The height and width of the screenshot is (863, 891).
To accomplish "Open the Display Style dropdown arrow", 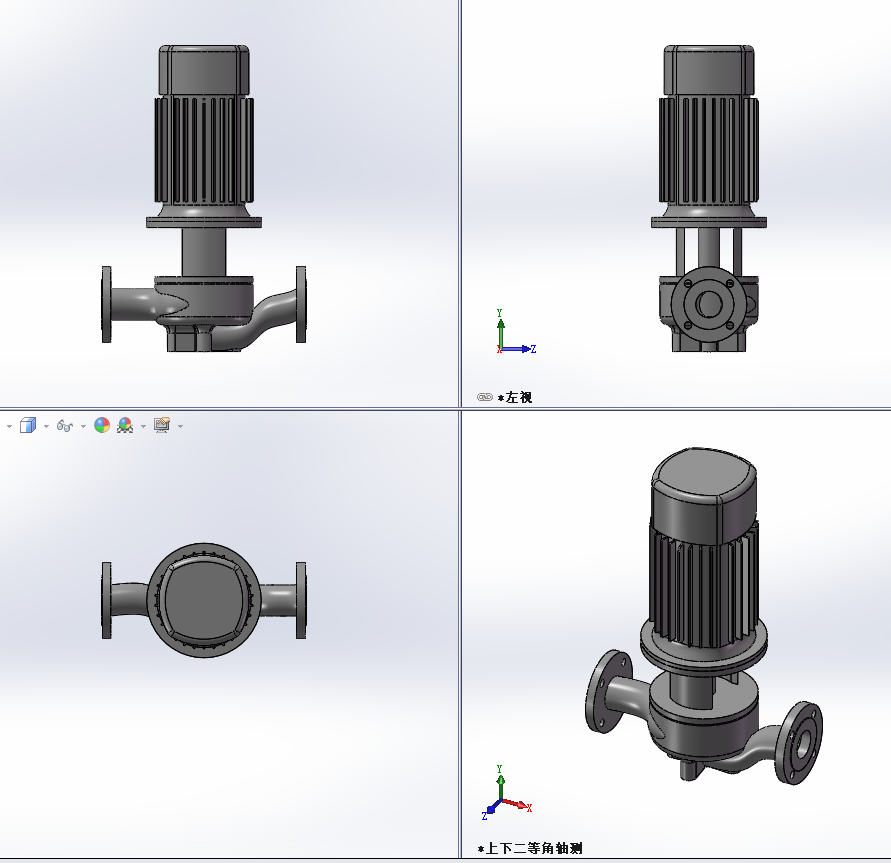I will [47, 426].
